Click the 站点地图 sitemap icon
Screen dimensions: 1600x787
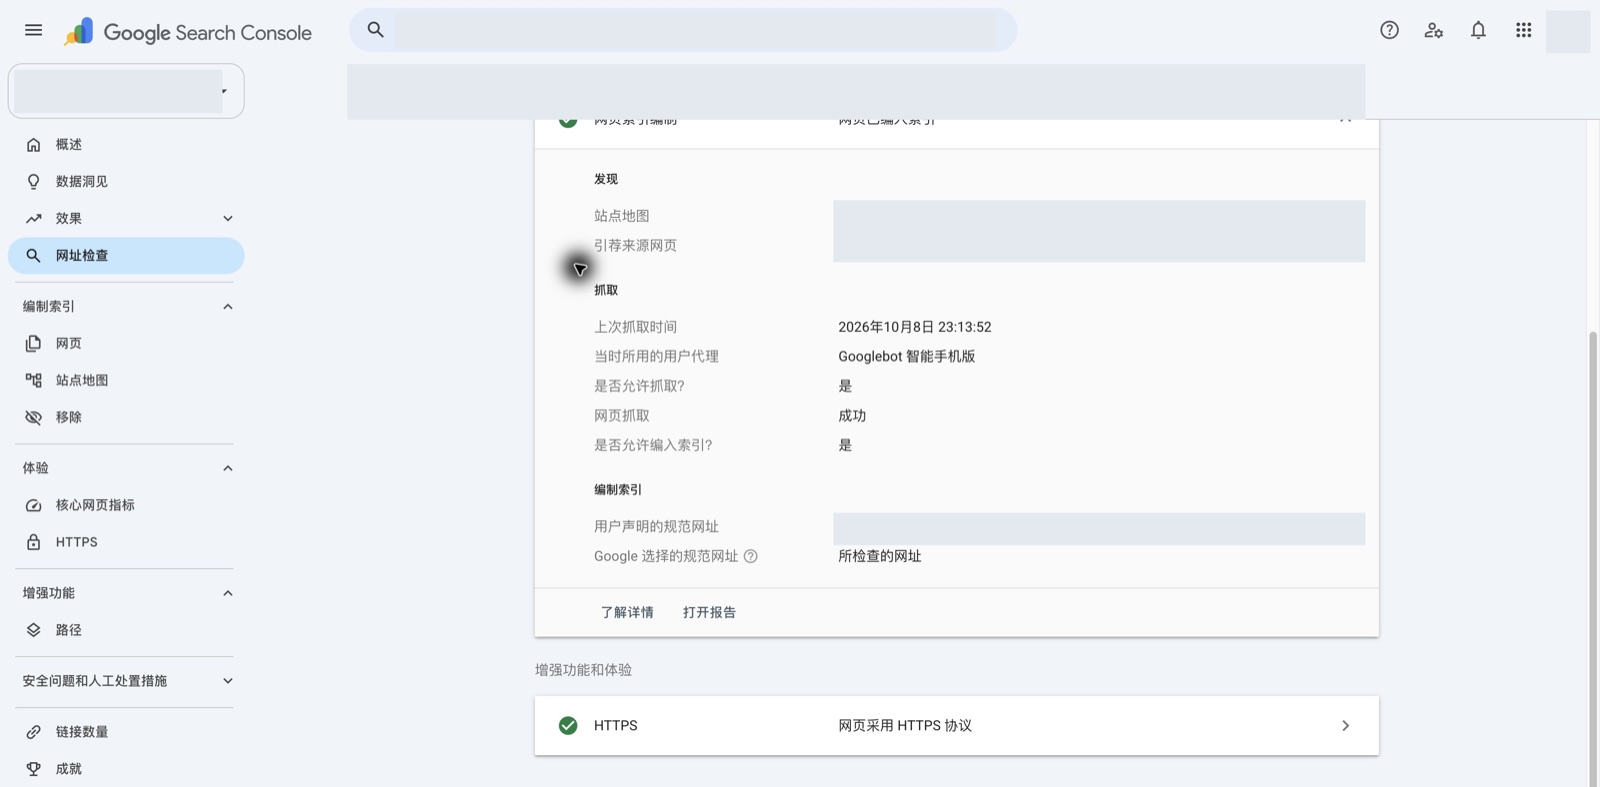[x=33, y=380]
